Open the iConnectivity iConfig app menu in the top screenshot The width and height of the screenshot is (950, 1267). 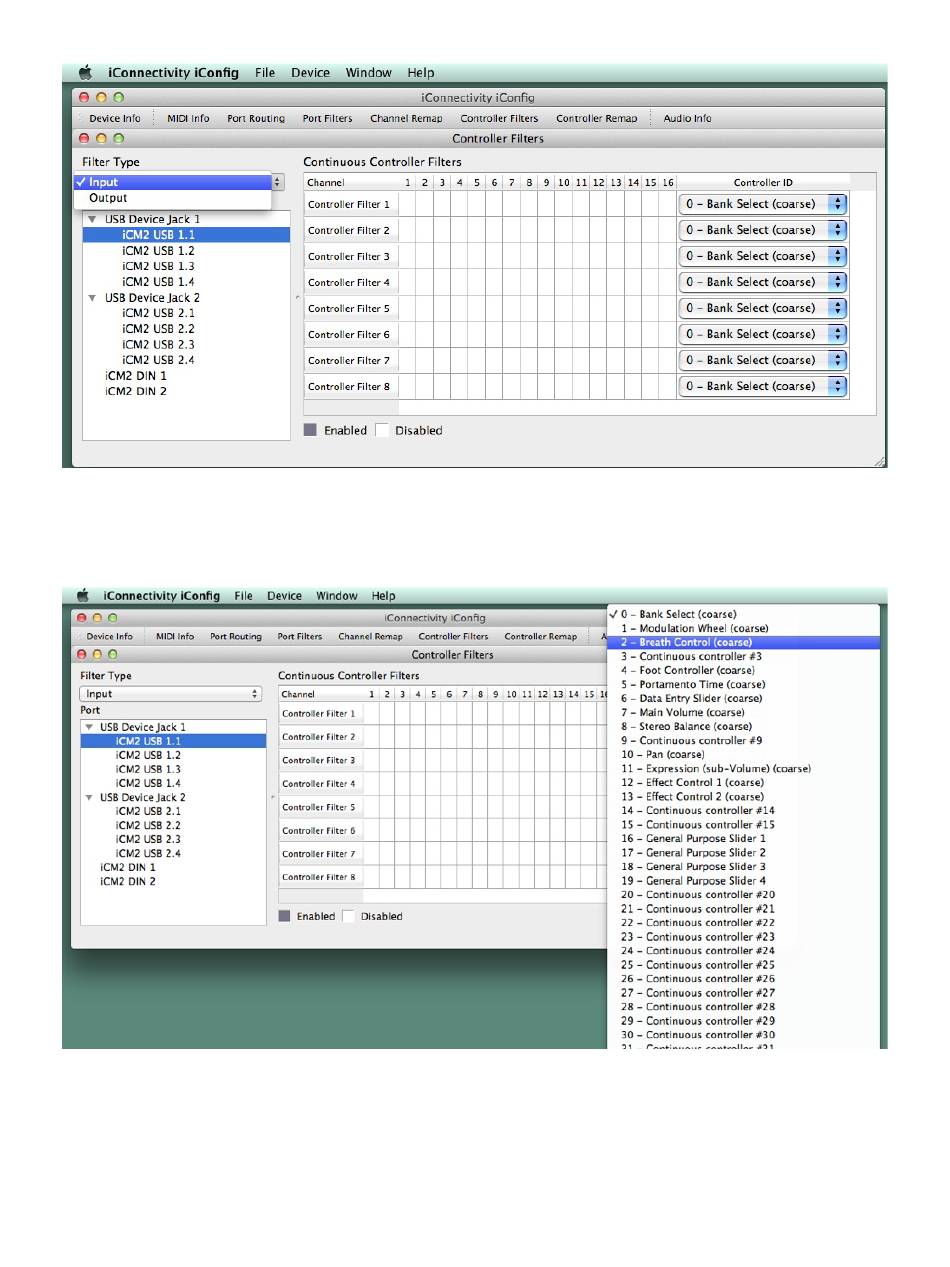coord(173,72)
